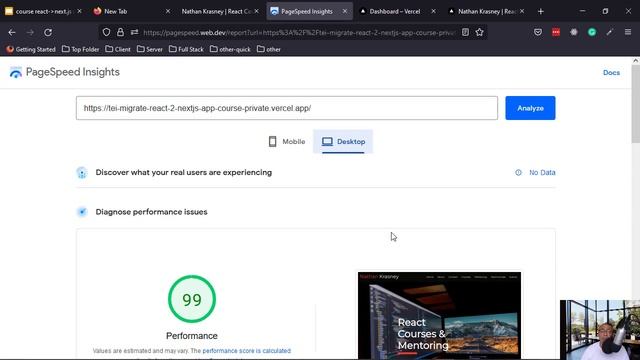The image size is (640, 360).
Task: Select the Desktop results tab
Action: [x=343, y=142]
